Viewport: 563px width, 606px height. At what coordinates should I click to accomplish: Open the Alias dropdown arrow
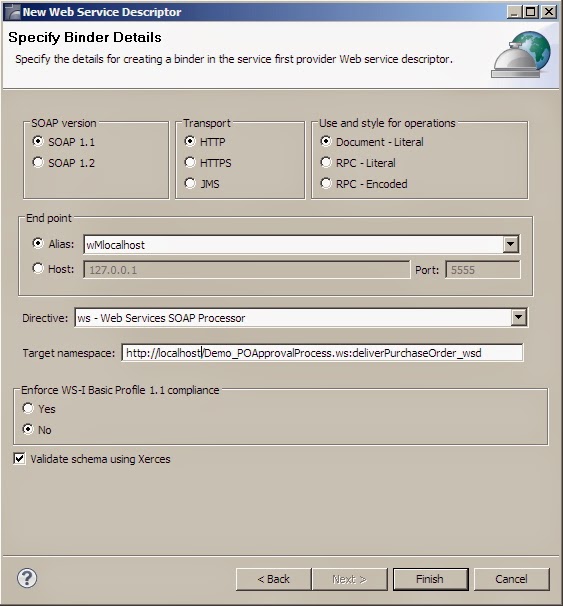(x=510, y=244)
